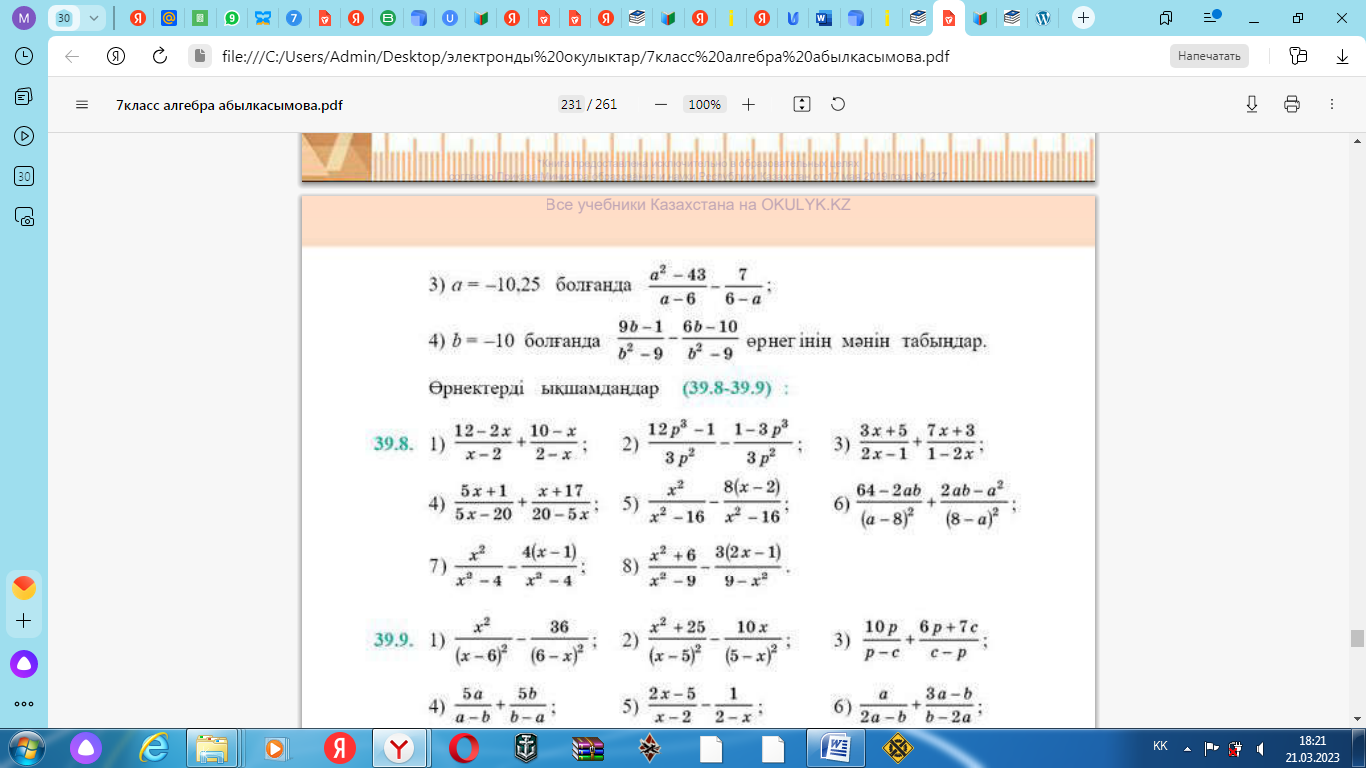The image size is (1366, 768).
Task: Click the '(39.8-39.9)' reference text
Action: 727,388
